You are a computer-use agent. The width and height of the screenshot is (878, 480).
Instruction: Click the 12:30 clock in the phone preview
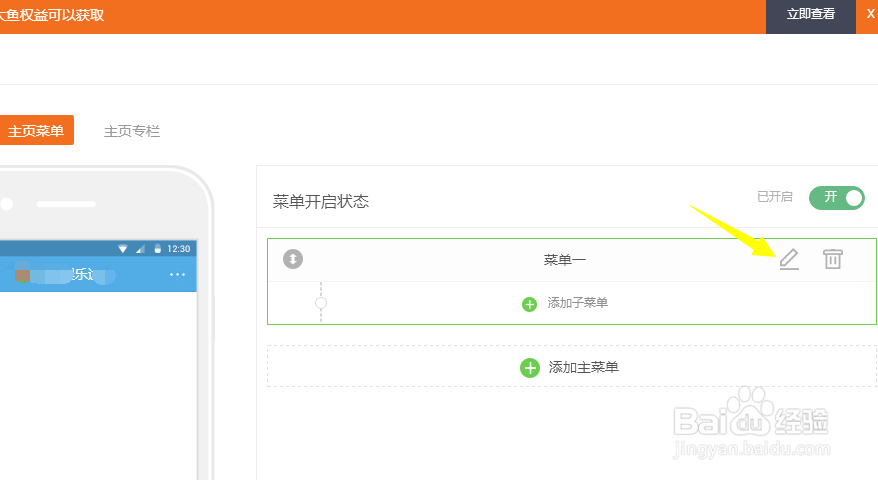(179, 248)
